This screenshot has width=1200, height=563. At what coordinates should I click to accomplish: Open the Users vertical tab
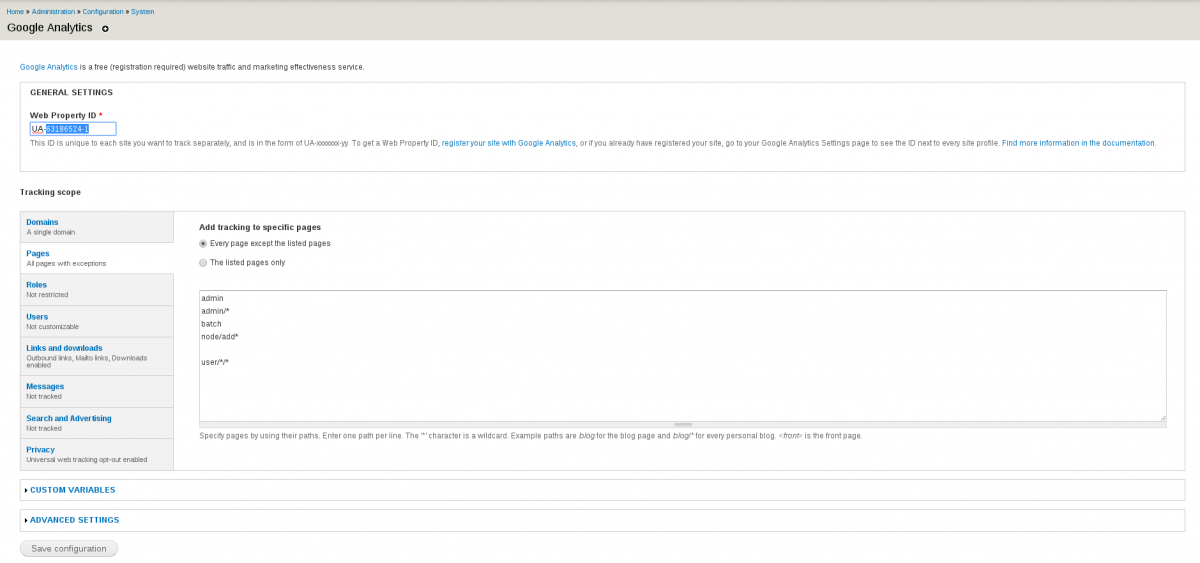[x=97, y=321]
